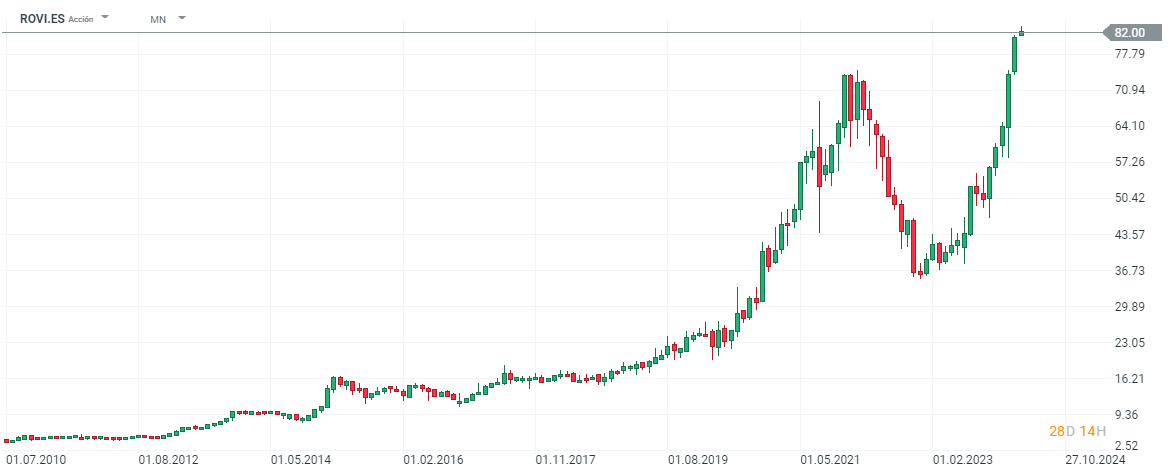The width and height of the screenshot is (1175, 476).
Task: Click the 77.79 price axis label
Action: coord(1129,54)
